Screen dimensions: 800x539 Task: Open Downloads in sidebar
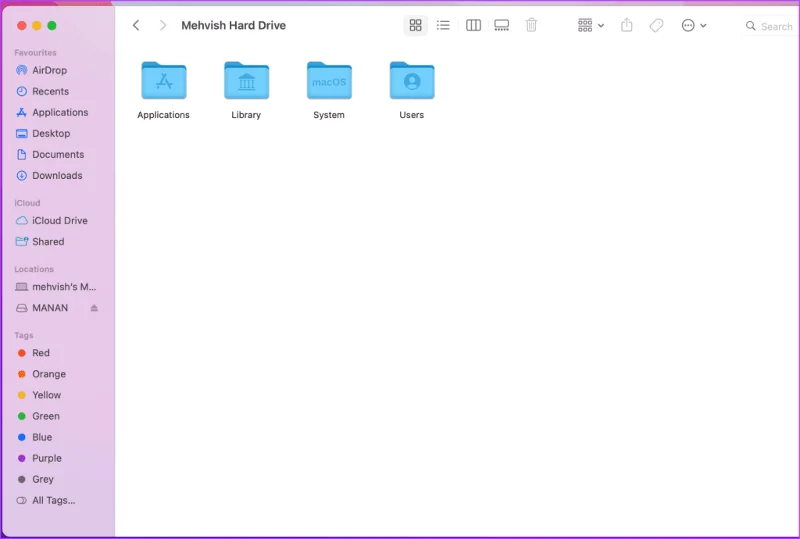coord(57,176)
